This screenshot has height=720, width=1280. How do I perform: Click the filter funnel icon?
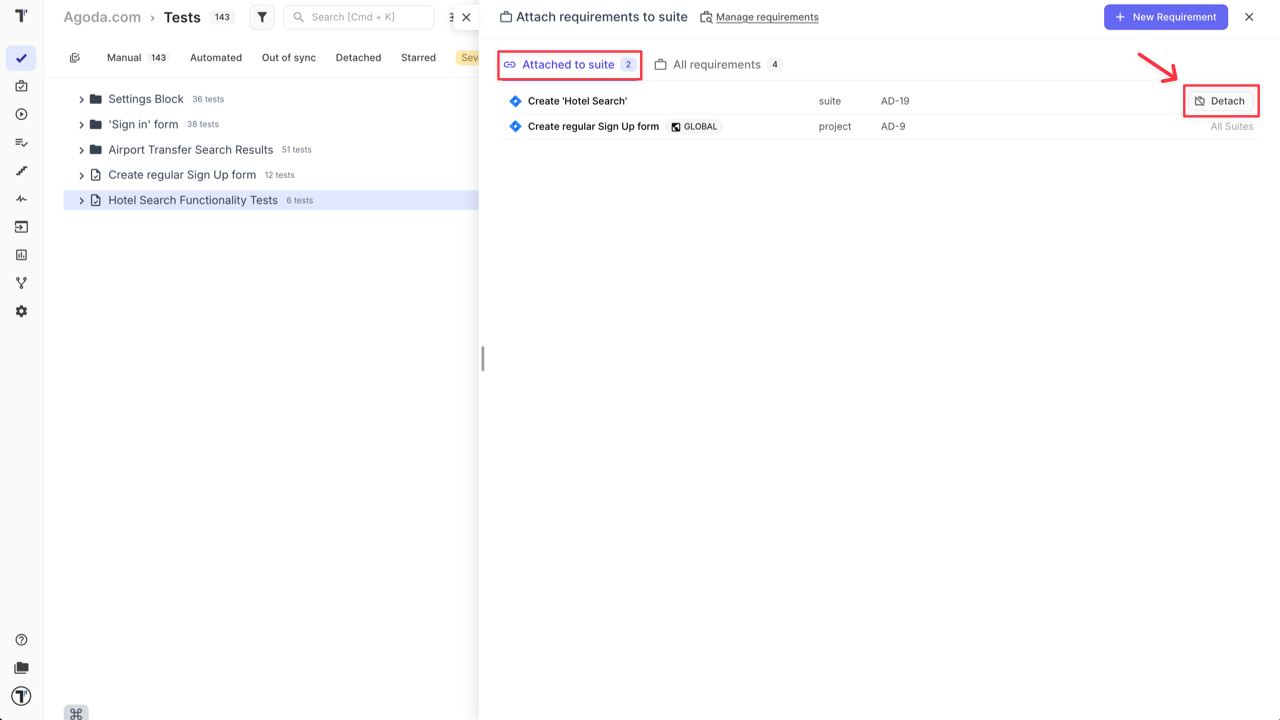point(262,17)
